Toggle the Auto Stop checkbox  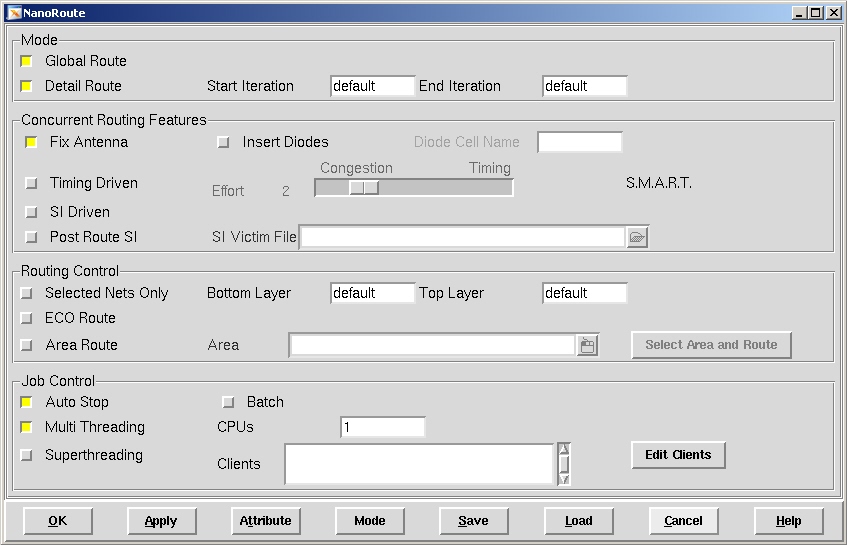point(26,402)
